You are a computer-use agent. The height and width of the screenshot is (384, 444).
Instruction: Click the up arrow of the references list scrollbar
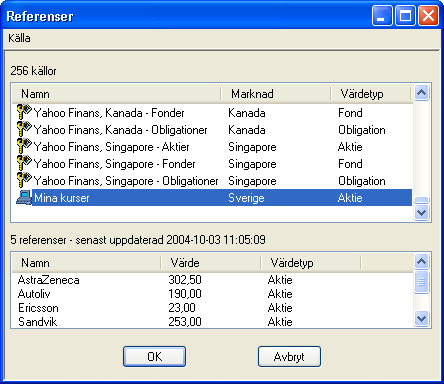click(x=422, y=261)
